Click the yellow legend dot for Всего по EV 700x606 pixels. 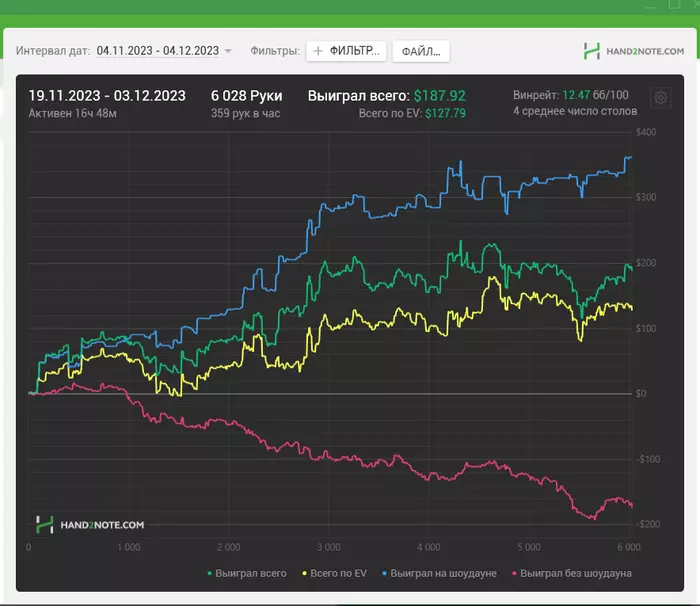[x=304, y=573]
